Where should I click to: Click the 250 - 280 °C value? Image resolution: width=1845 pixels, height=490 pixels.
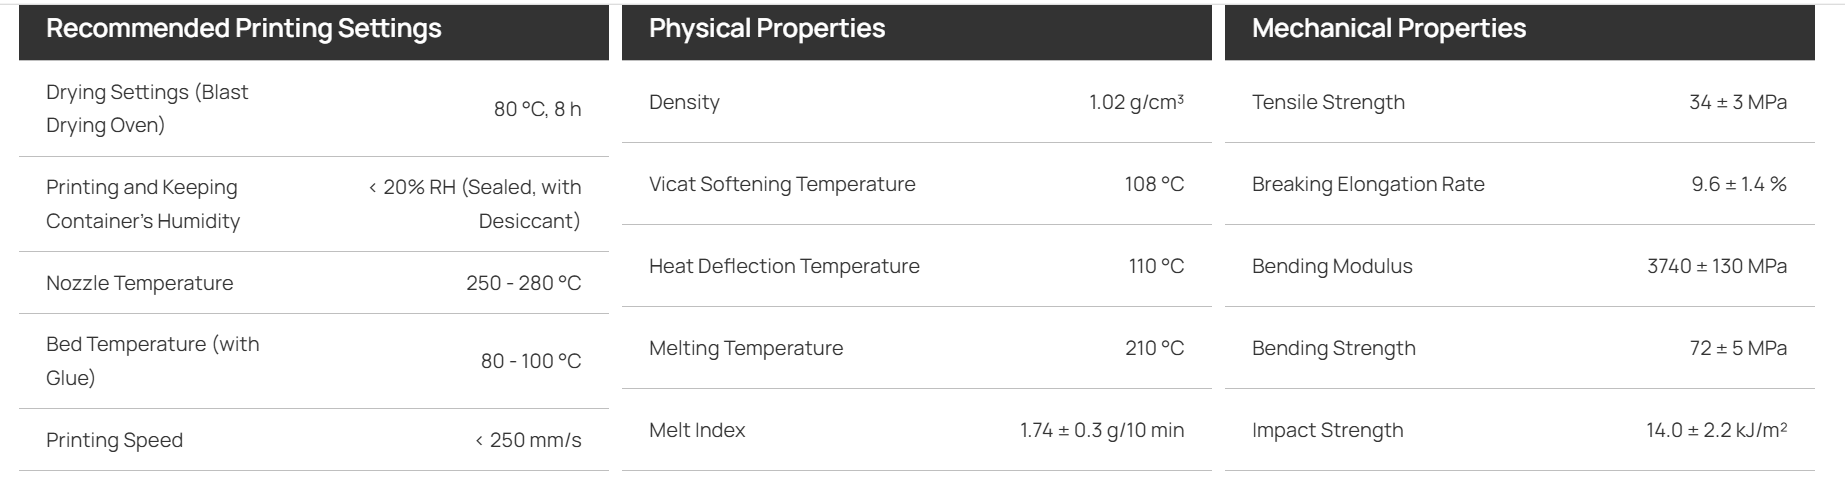pos(523,283)
